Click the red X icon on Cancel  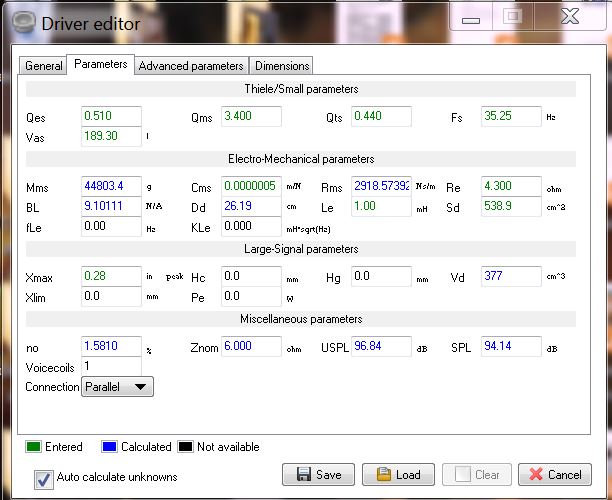(x=536, y=475)
